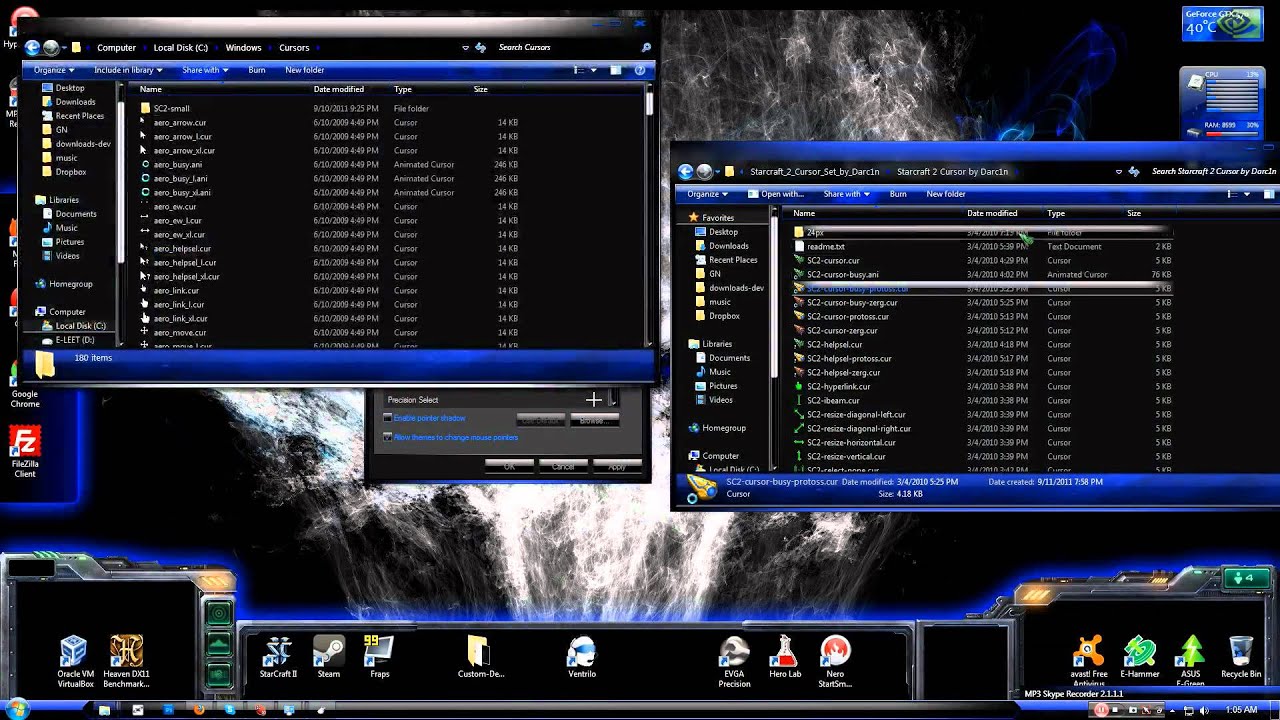Toggle Allow themes to change mouse pointers

tap(388, 437)
